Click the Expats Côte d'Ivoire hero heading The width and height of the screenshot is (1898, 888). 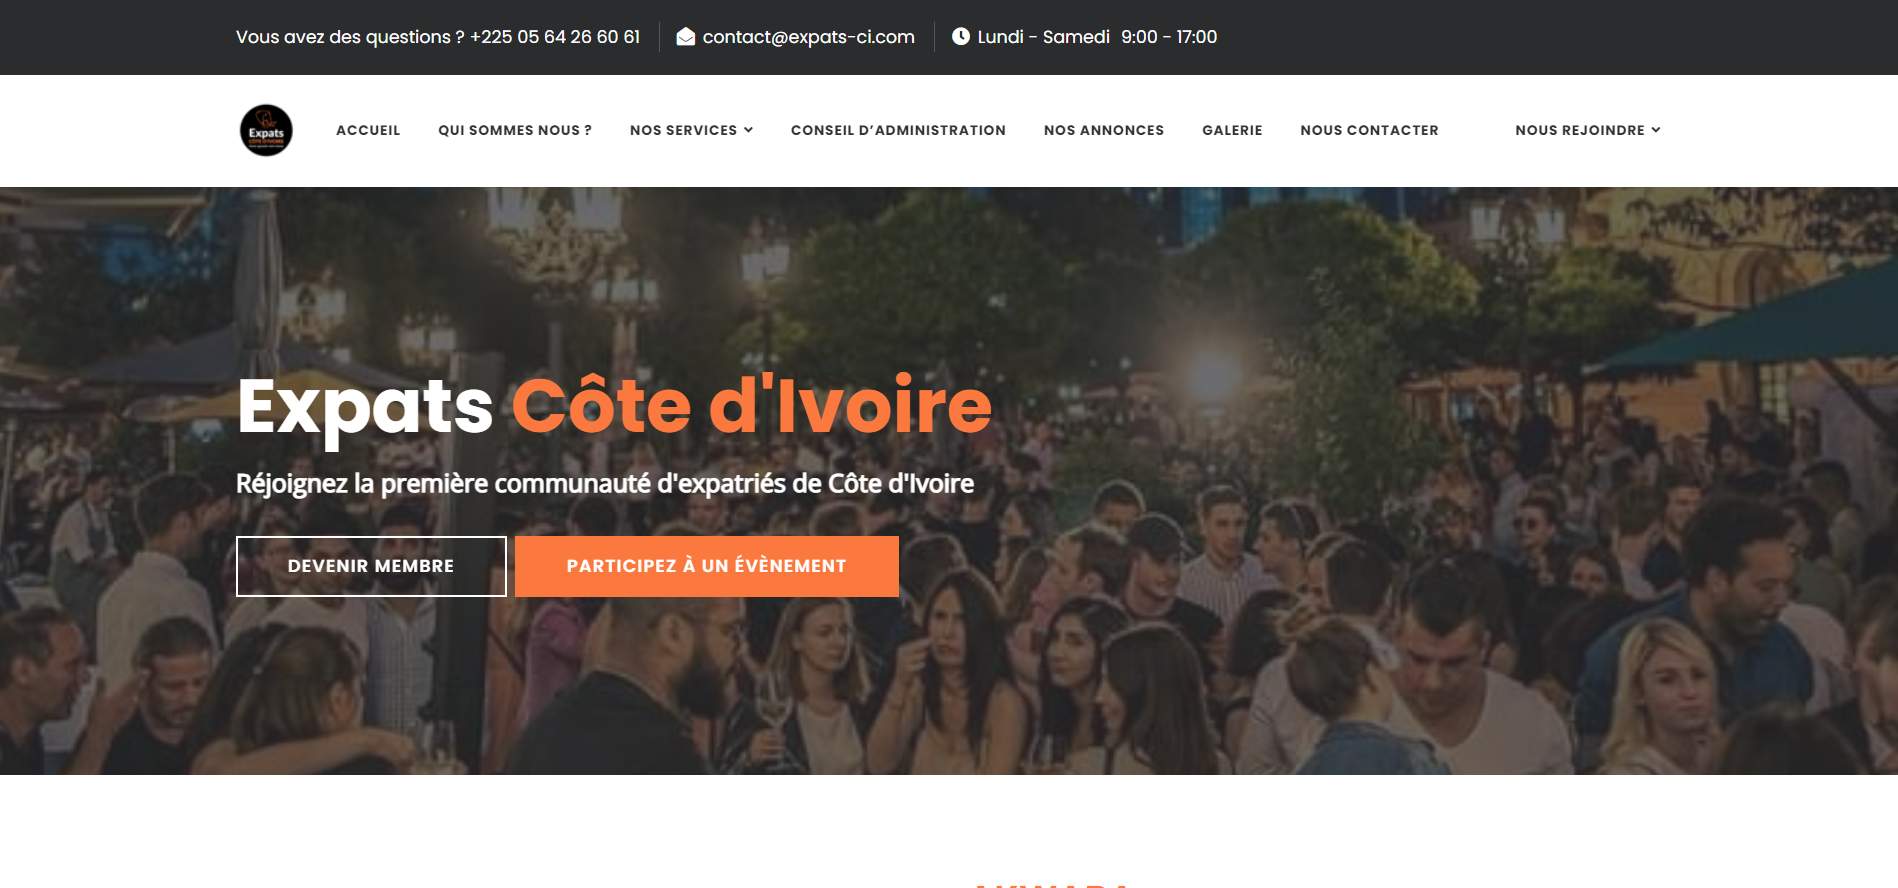click(614, 406)
